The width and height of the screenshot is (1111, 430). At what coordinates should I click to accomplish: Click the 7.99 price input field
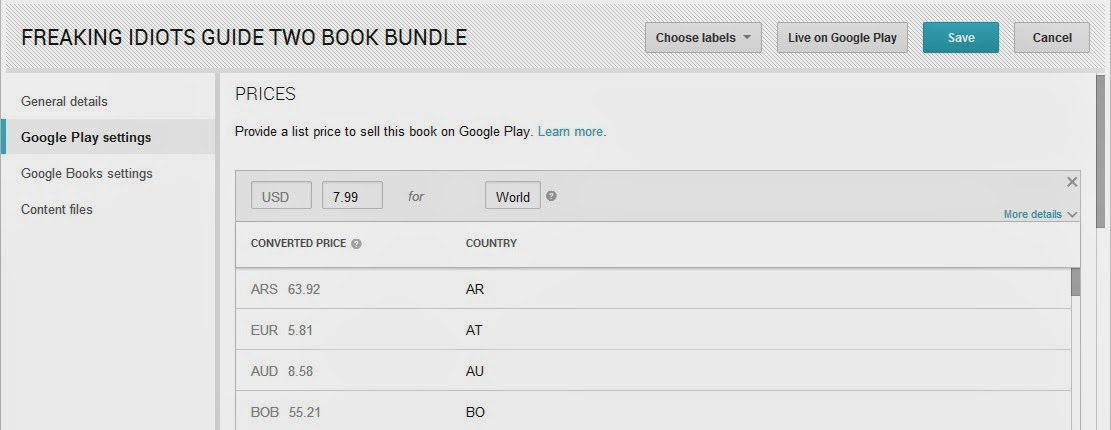click(x=352, y=196)
